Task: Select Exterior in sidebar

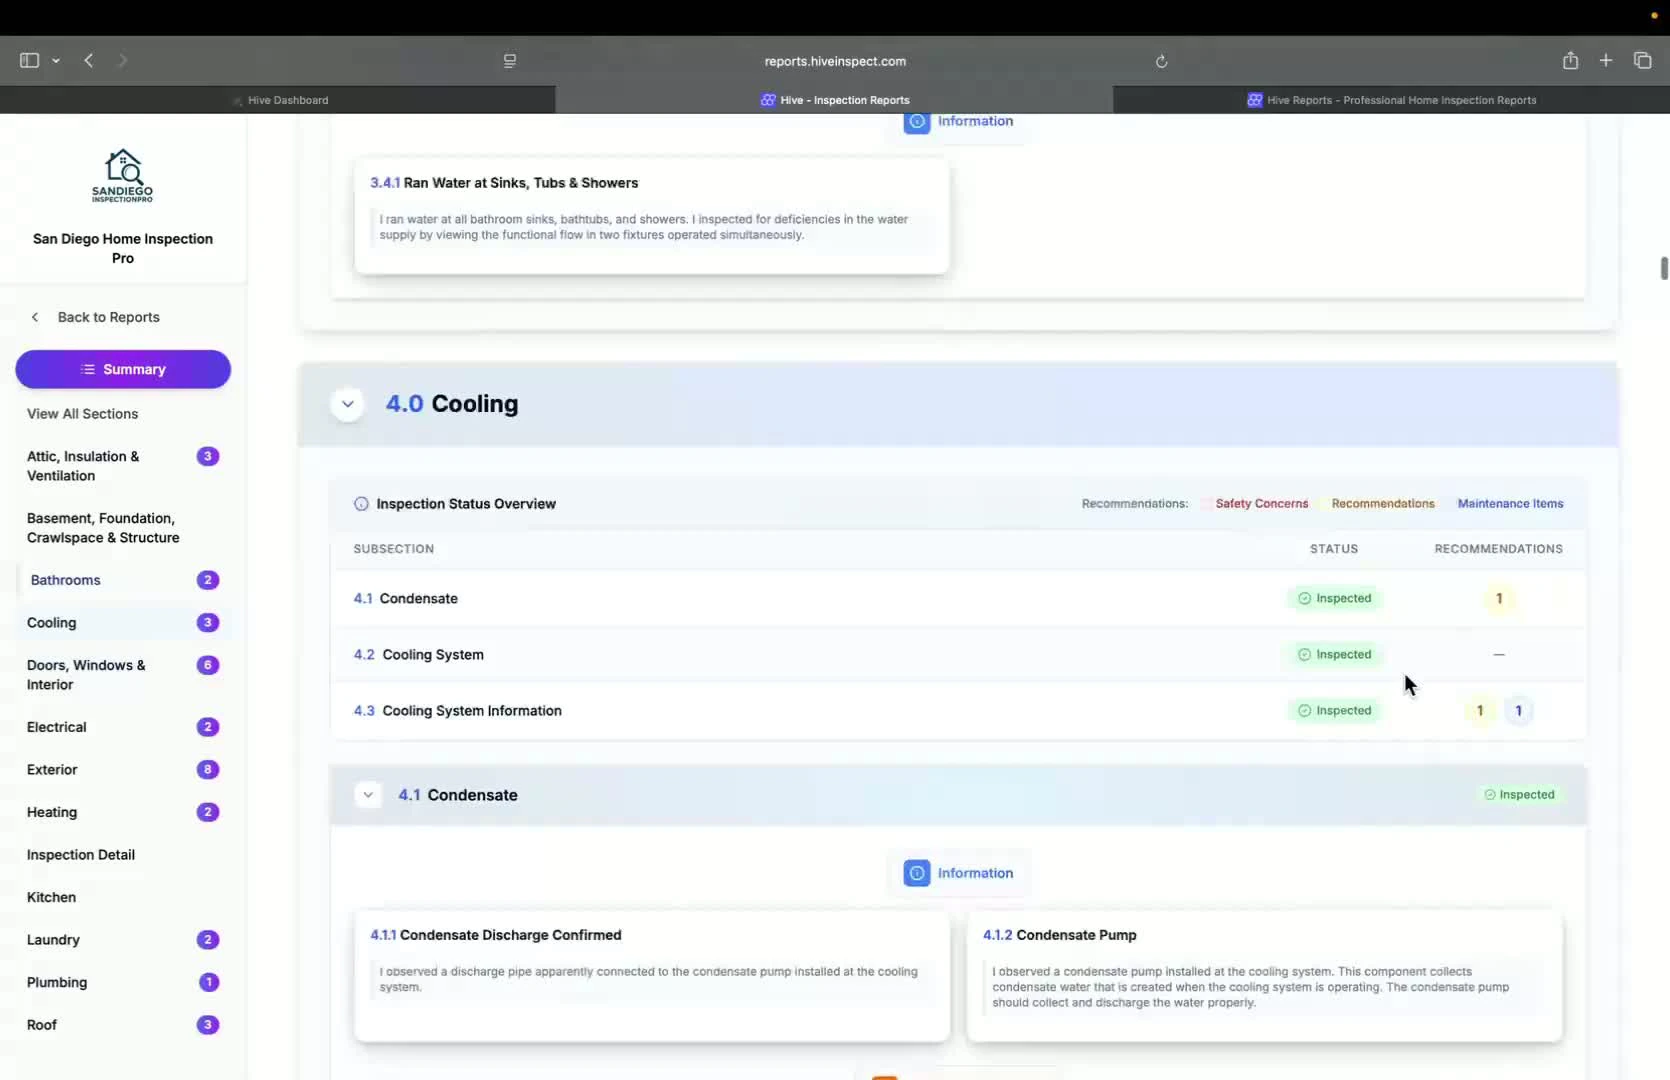Action: coord(123,770)
